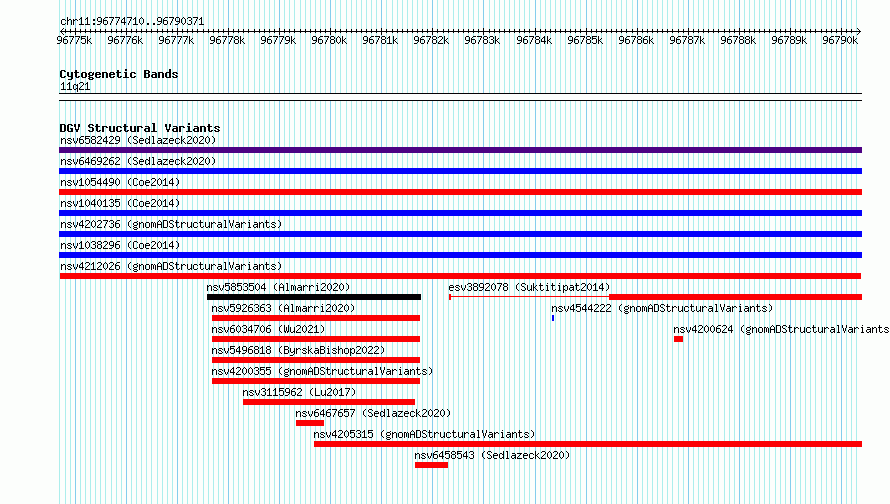Select nsv1038296 (Coe2014) label

click(120, 245)
